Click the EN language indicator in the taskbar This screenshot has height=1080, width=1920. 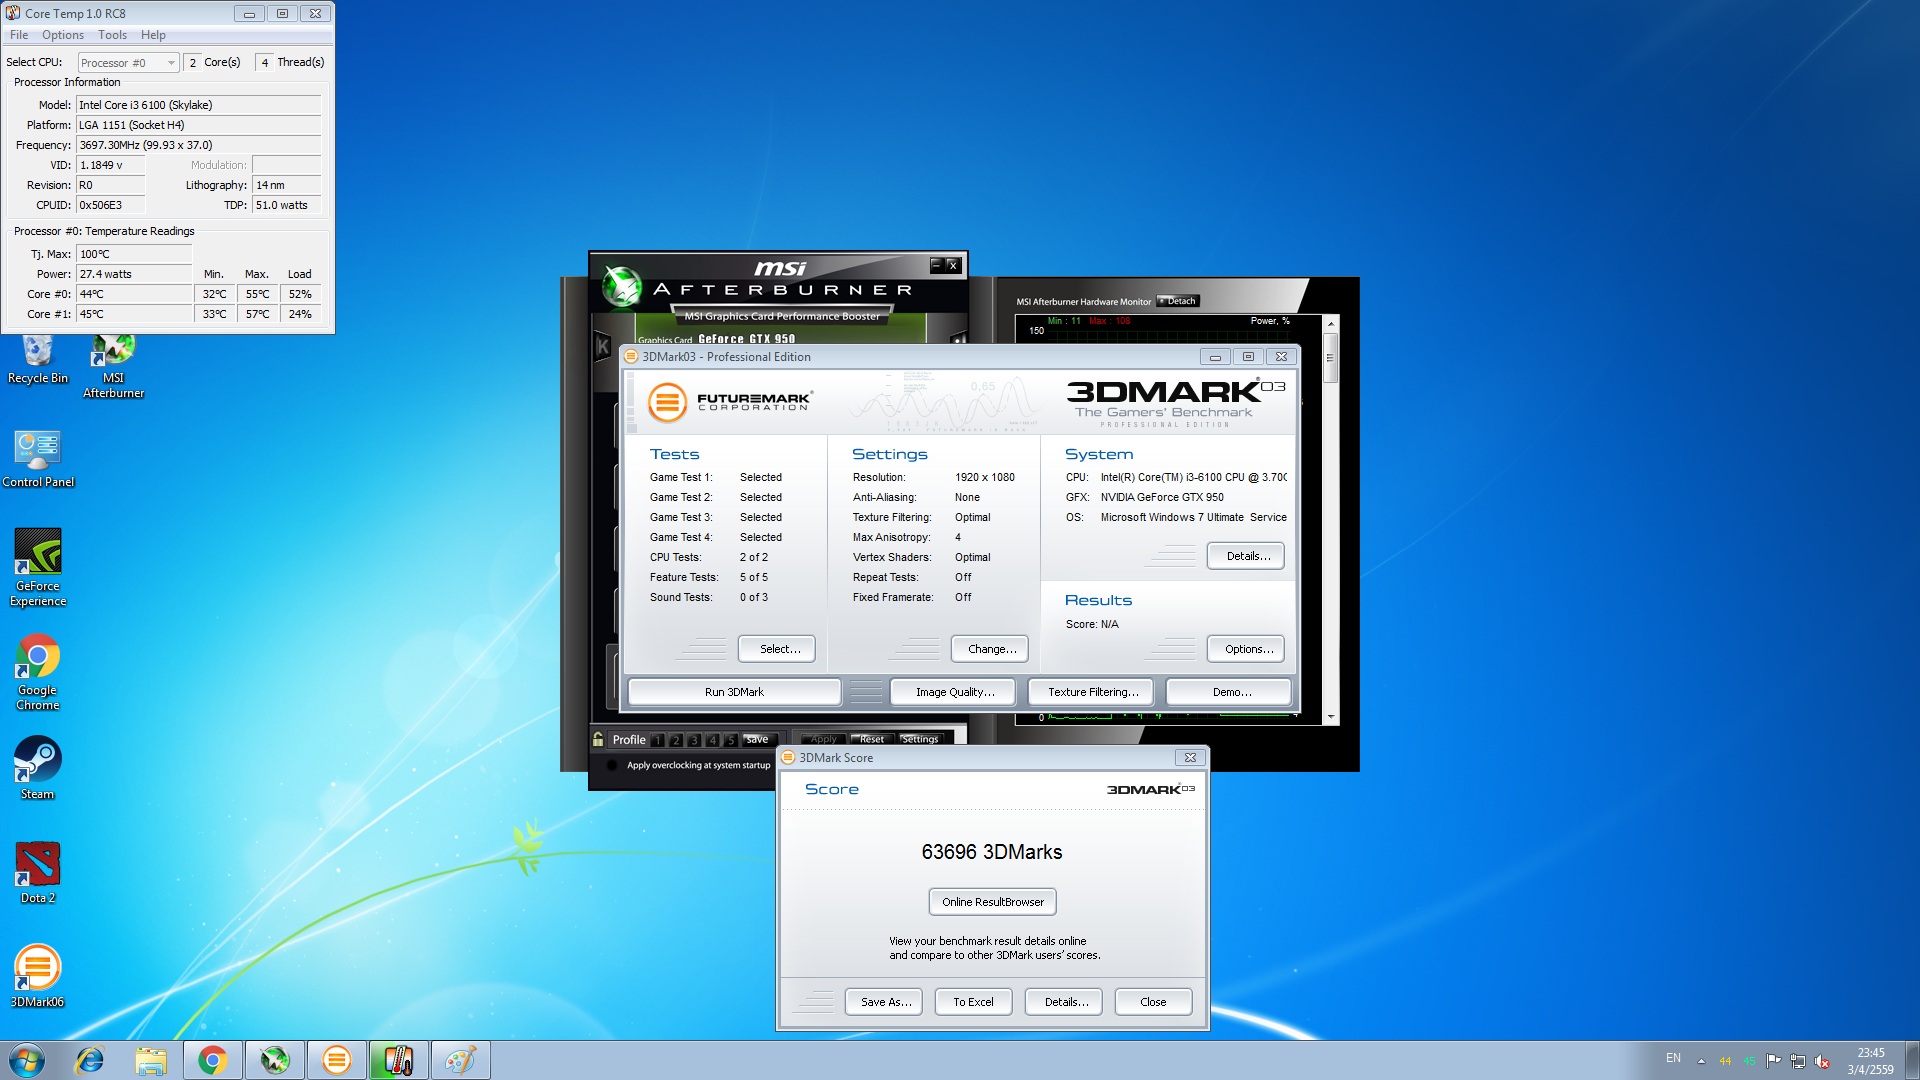[1673, 1058]
